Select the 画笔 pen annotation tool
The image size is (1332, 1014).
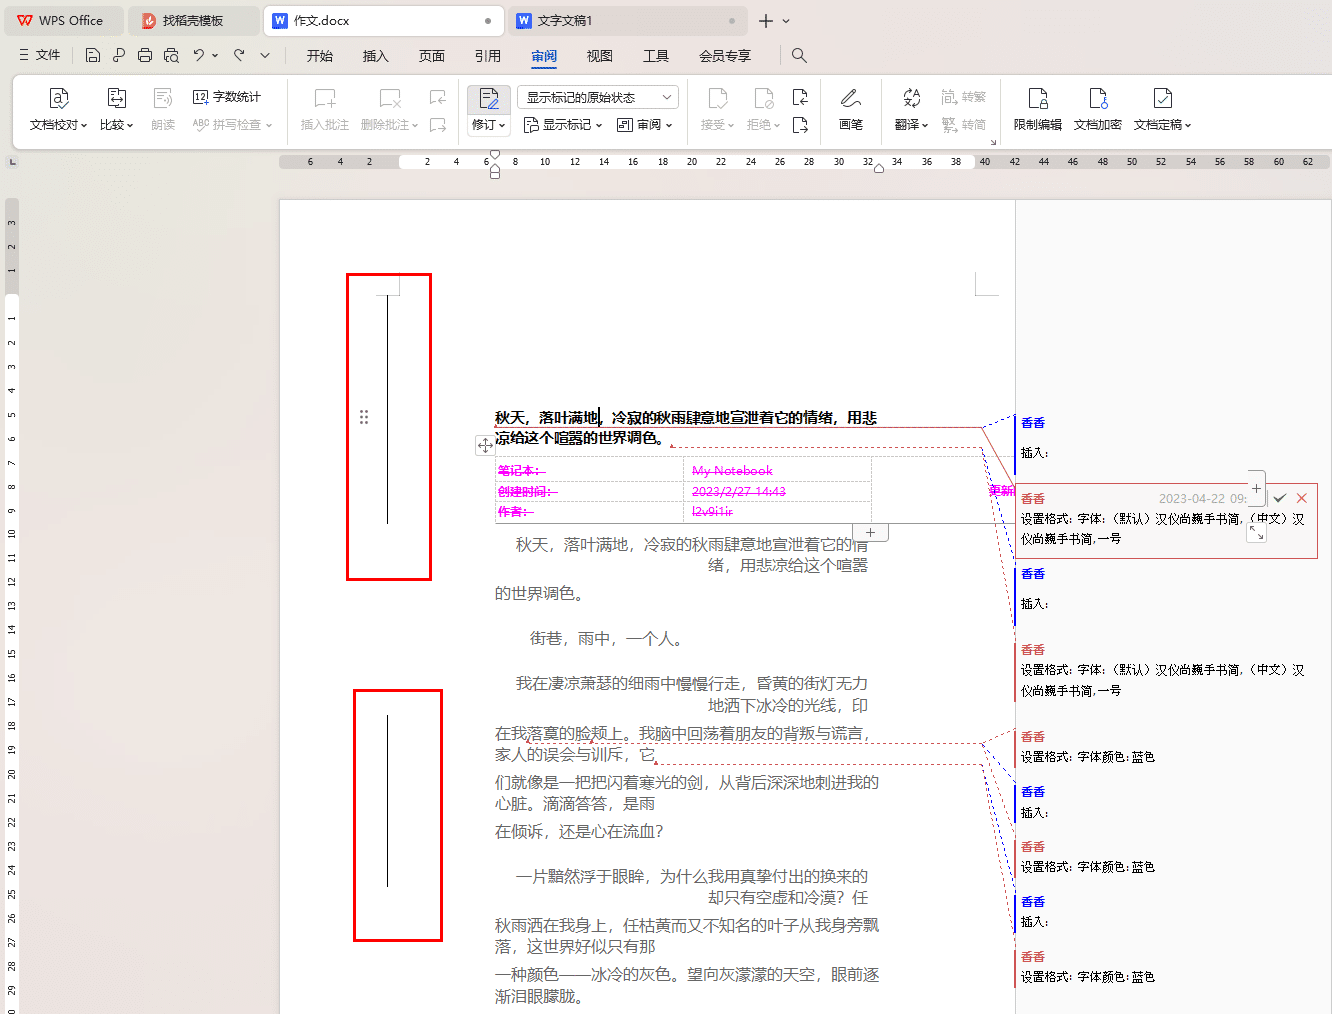(850, 108)
